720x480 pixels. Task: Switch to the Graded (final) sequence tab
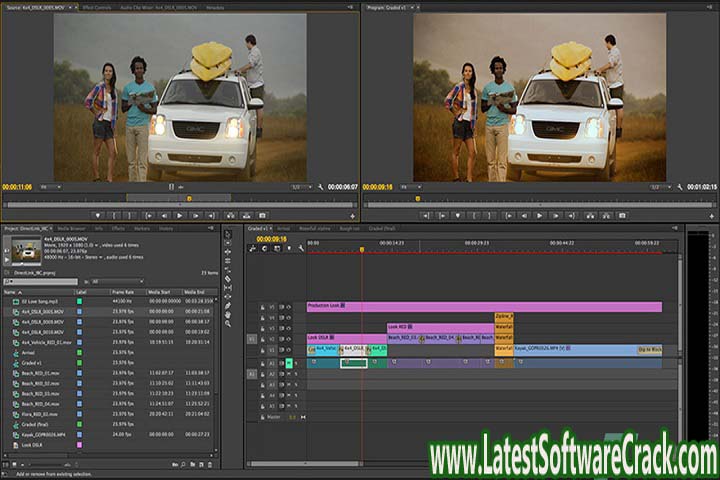tap(382, 228)
